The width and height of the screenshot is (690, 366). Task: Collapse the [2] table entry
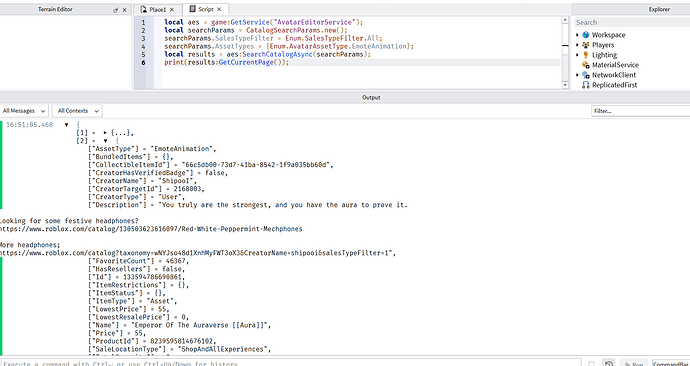click(x=105, y=141)
